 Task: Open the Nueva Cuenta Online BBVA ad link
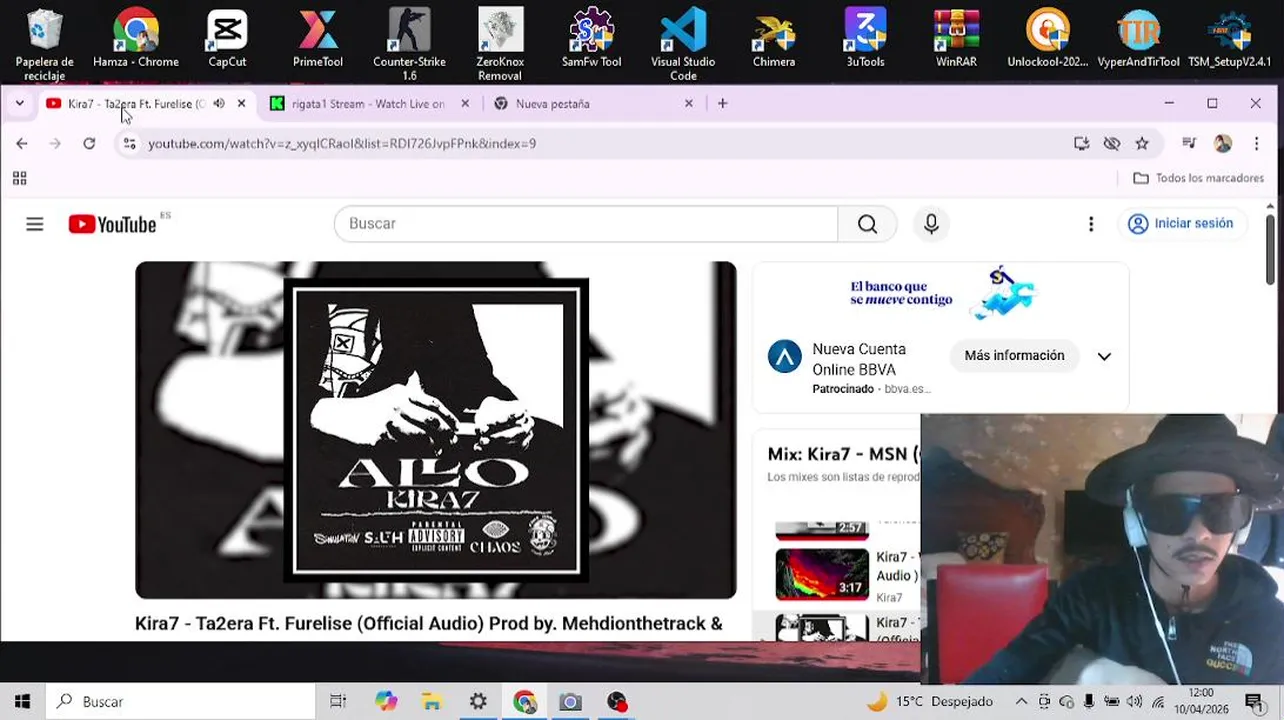point(859,359)
